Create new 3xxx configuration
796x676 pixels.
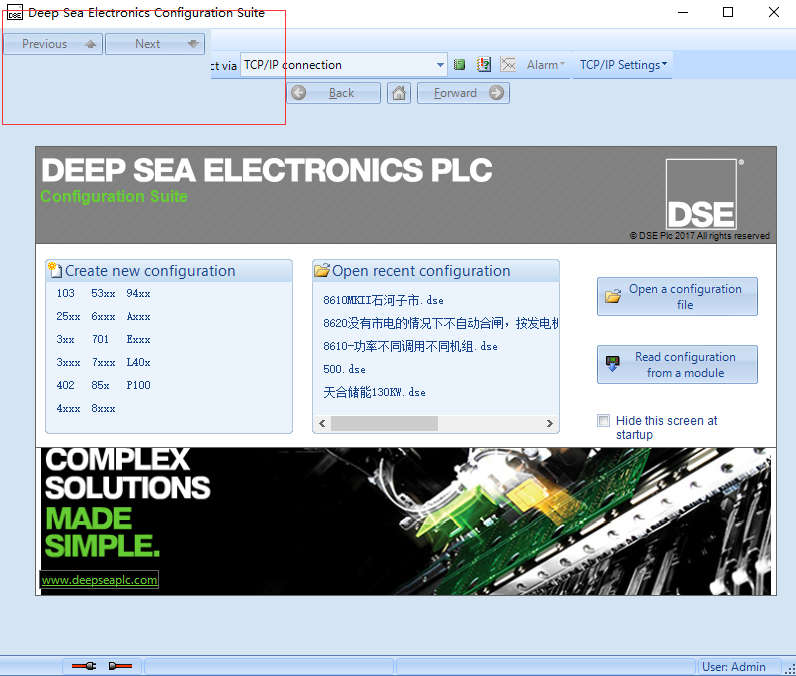point(68,362)
